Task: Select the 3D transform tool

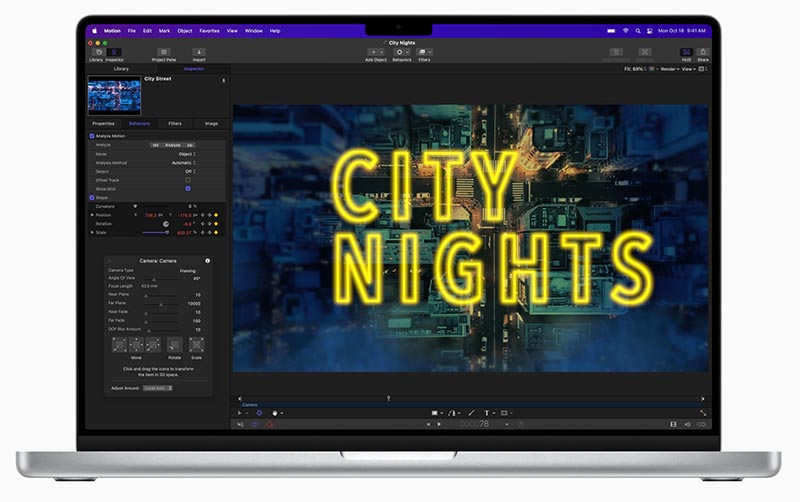Action: [x=259, y=413]
